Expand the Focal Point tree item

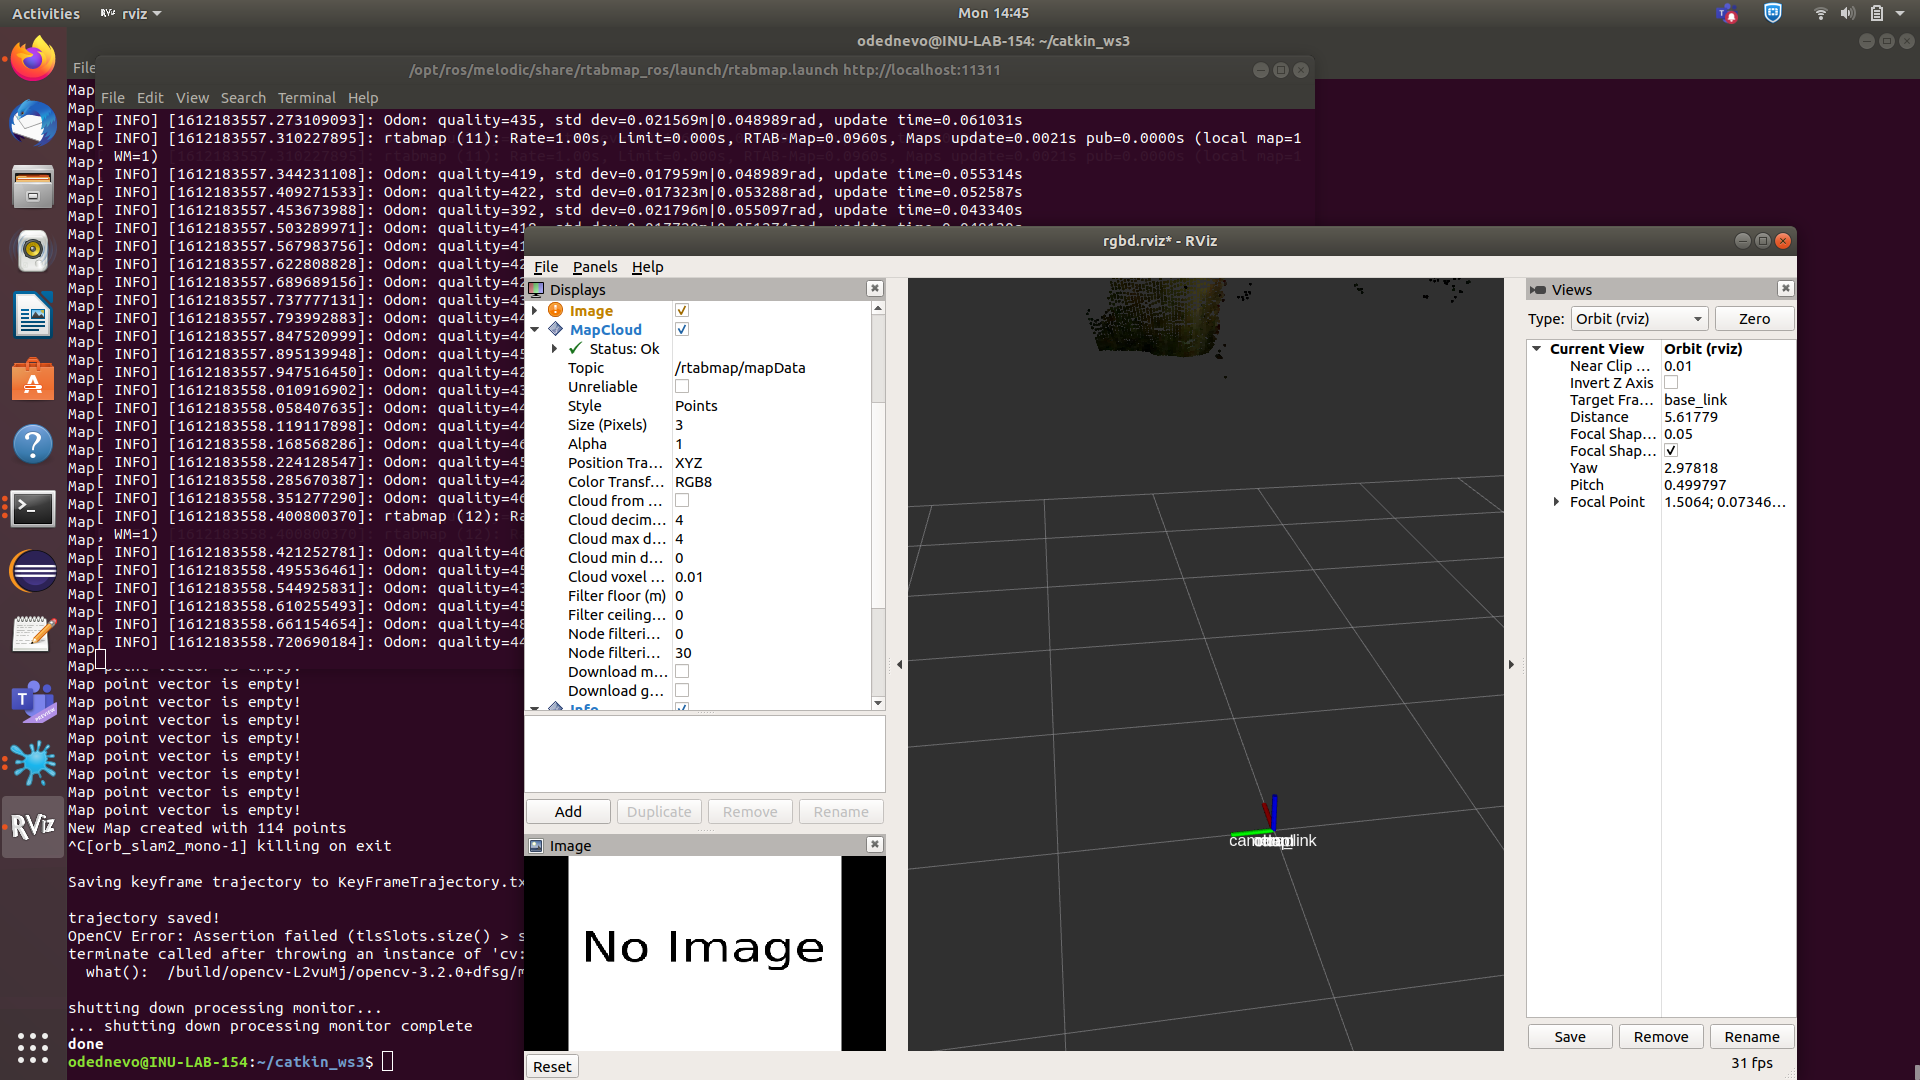pos(1556,502)
